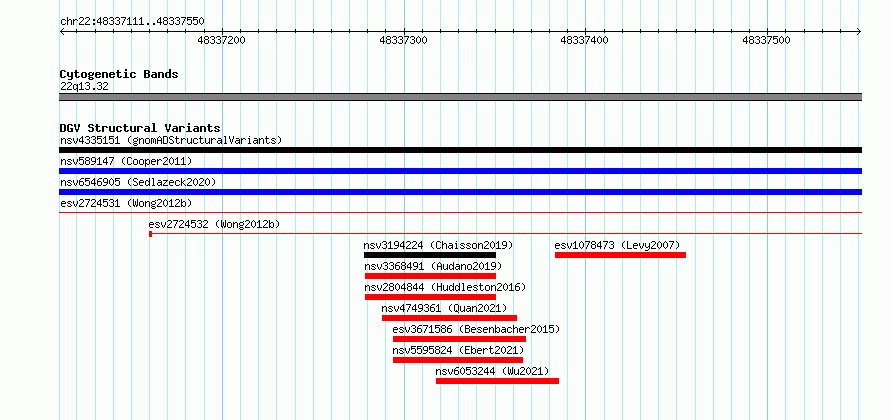The height and width of the screenshot is (420, 890).
Task: Click the nsv4335151 gnomADStructuralVariants label
Action: pyautogui.click(x=171, y=140)
